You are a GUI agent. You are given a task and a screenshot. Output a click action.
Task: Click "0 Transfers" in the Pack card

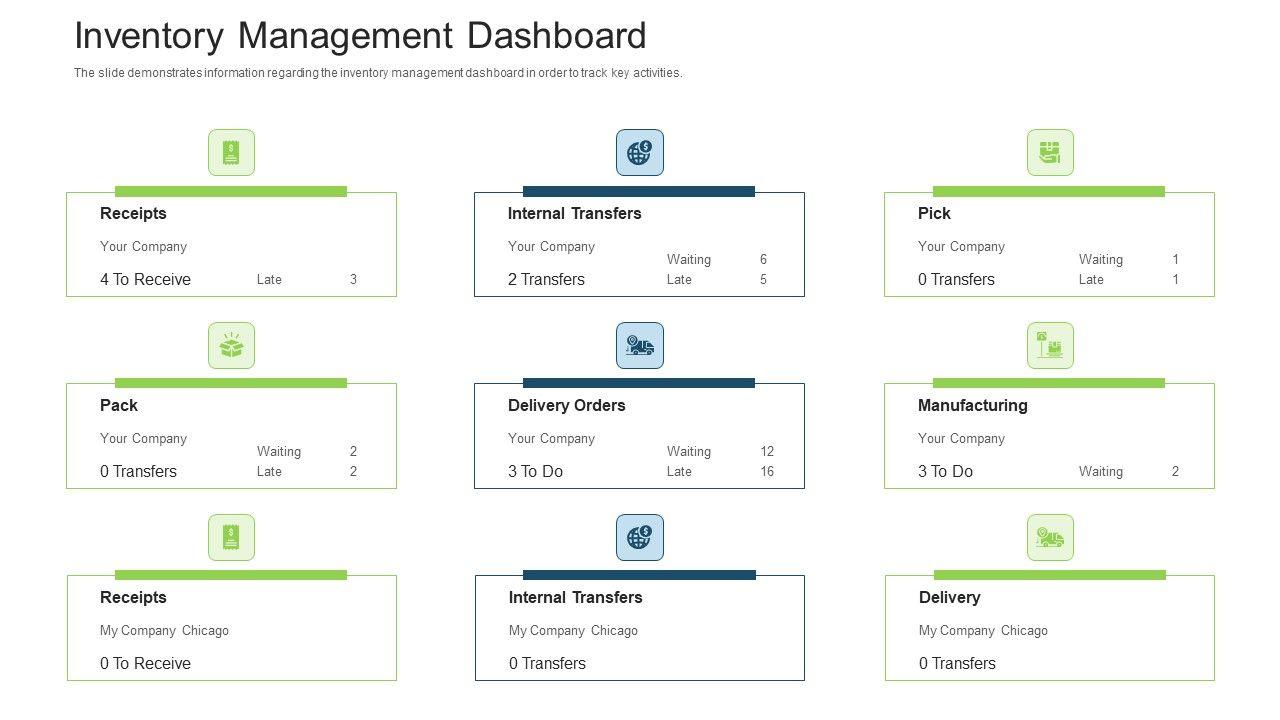[138, 472]
